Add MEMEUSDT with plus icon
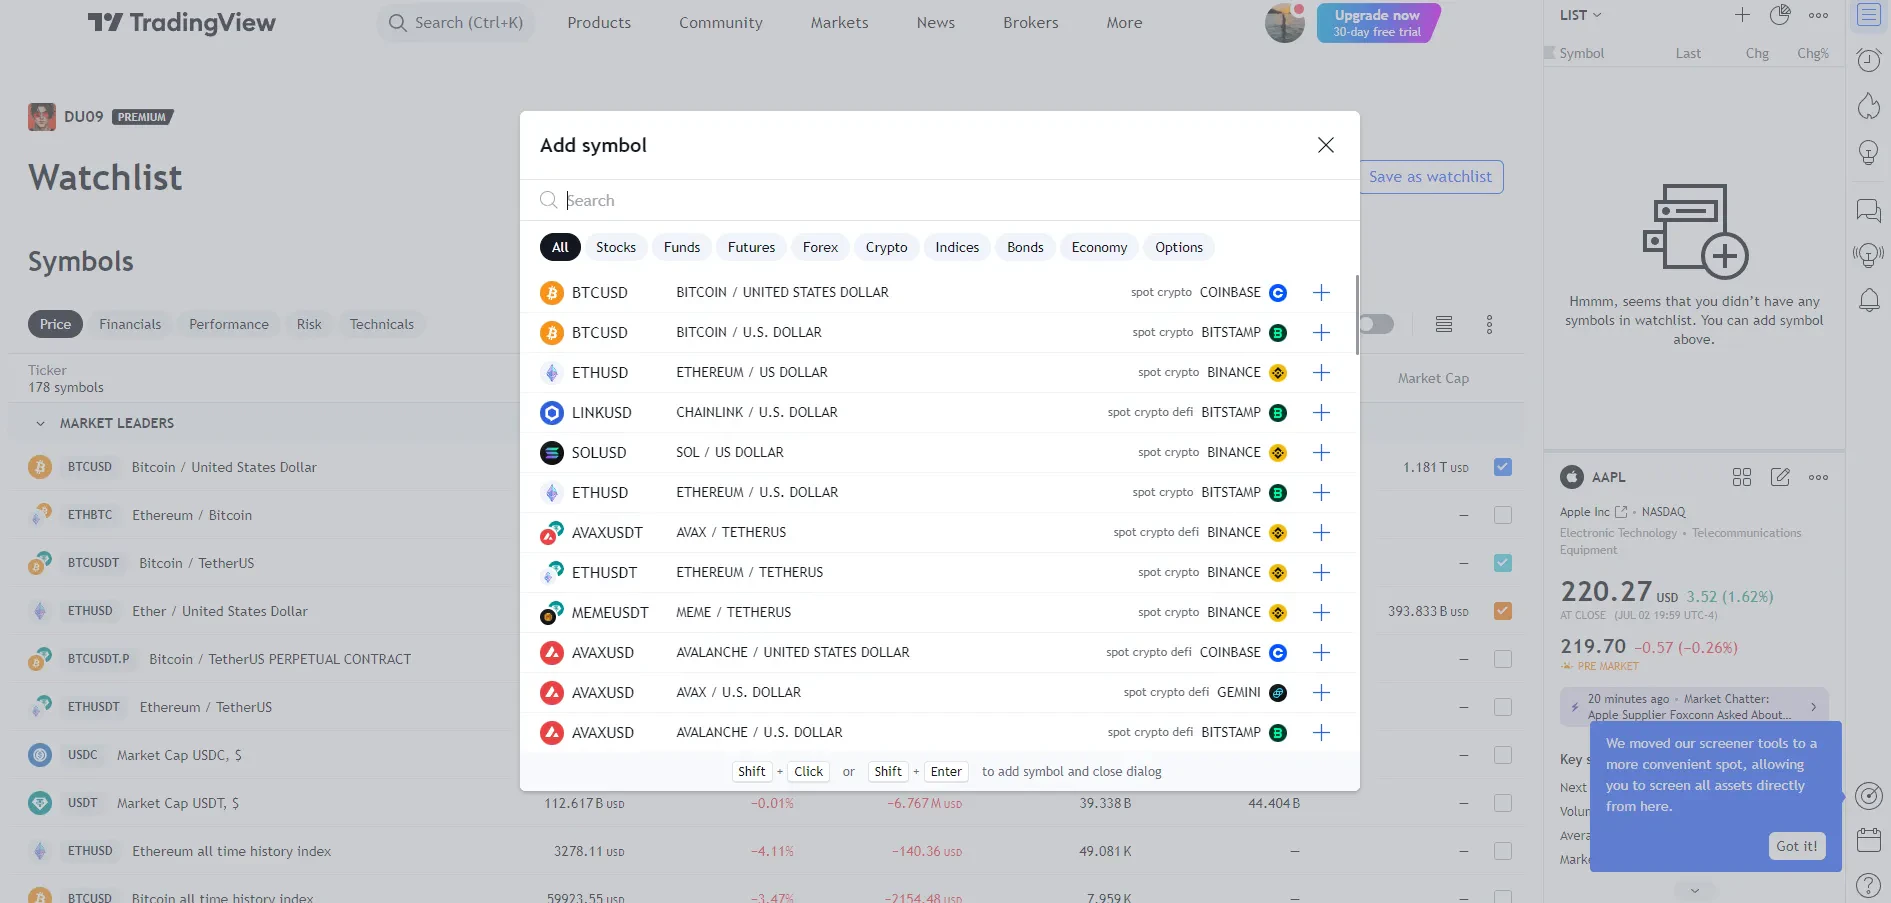Screen dimensions: 1891x903 pyautogui.click(x=1321, y=612)
